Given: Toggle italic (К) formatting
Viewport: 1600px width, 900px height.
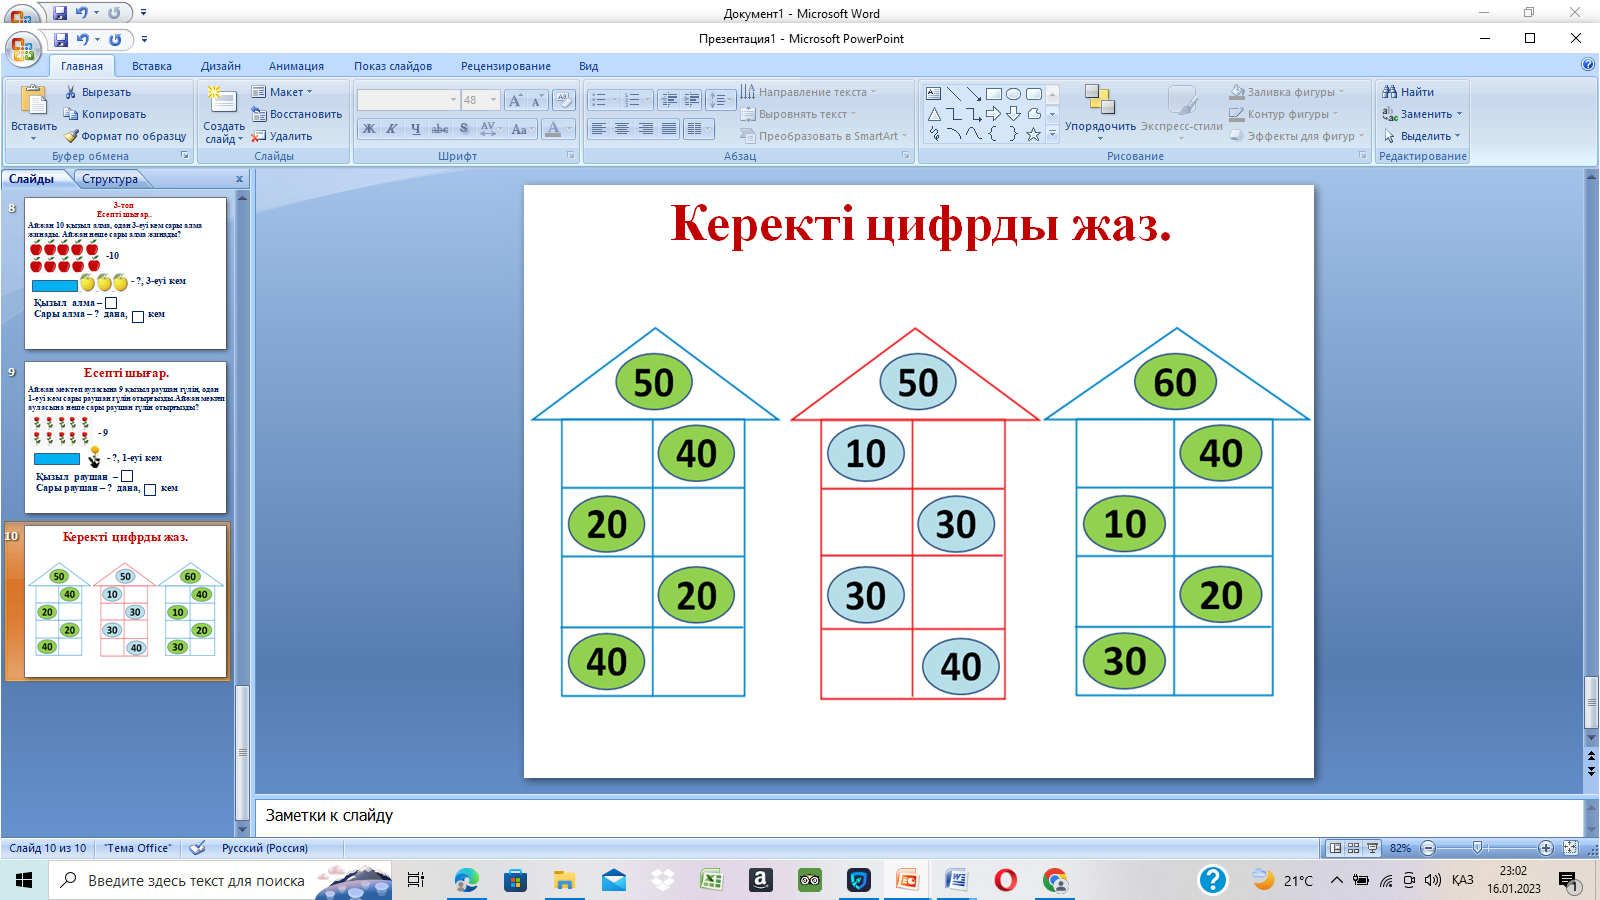Looking at the screenshot, I should click(392, 129).
